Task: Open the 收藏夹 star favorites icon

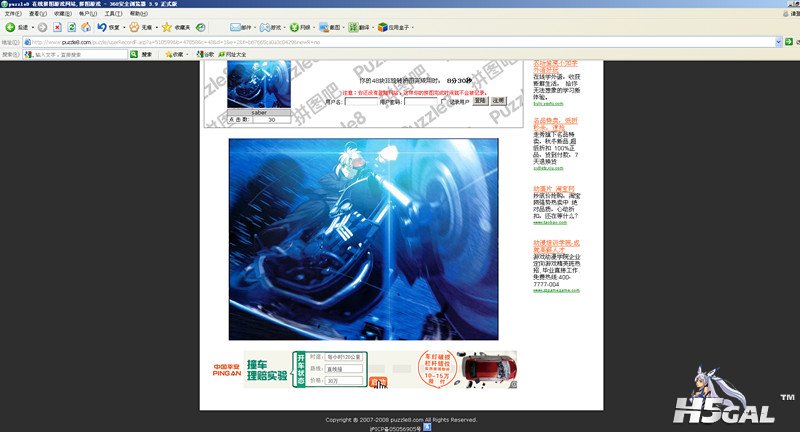Action: pos(167,27)
